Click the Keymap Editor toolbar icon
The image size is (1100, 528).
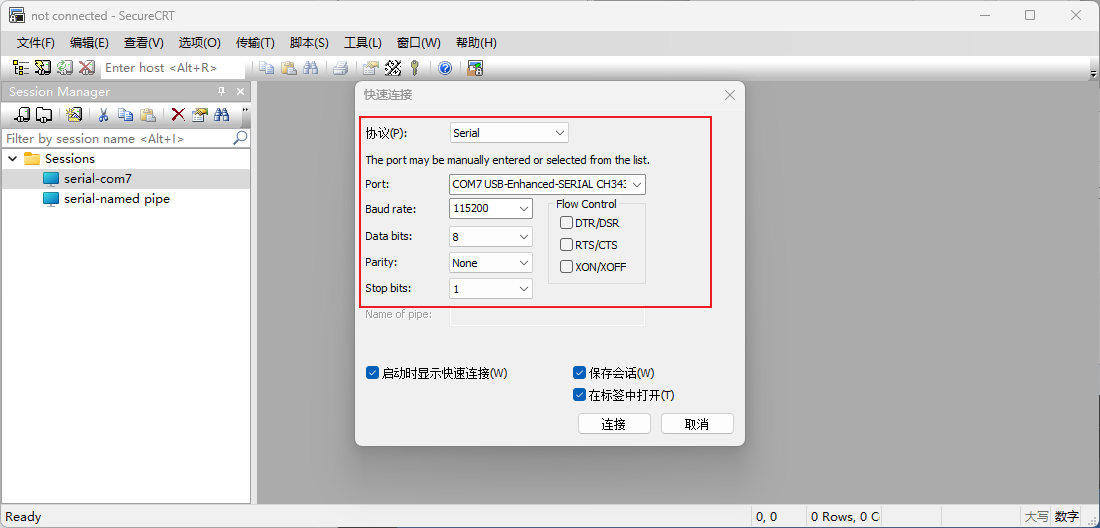pos(393,68)
